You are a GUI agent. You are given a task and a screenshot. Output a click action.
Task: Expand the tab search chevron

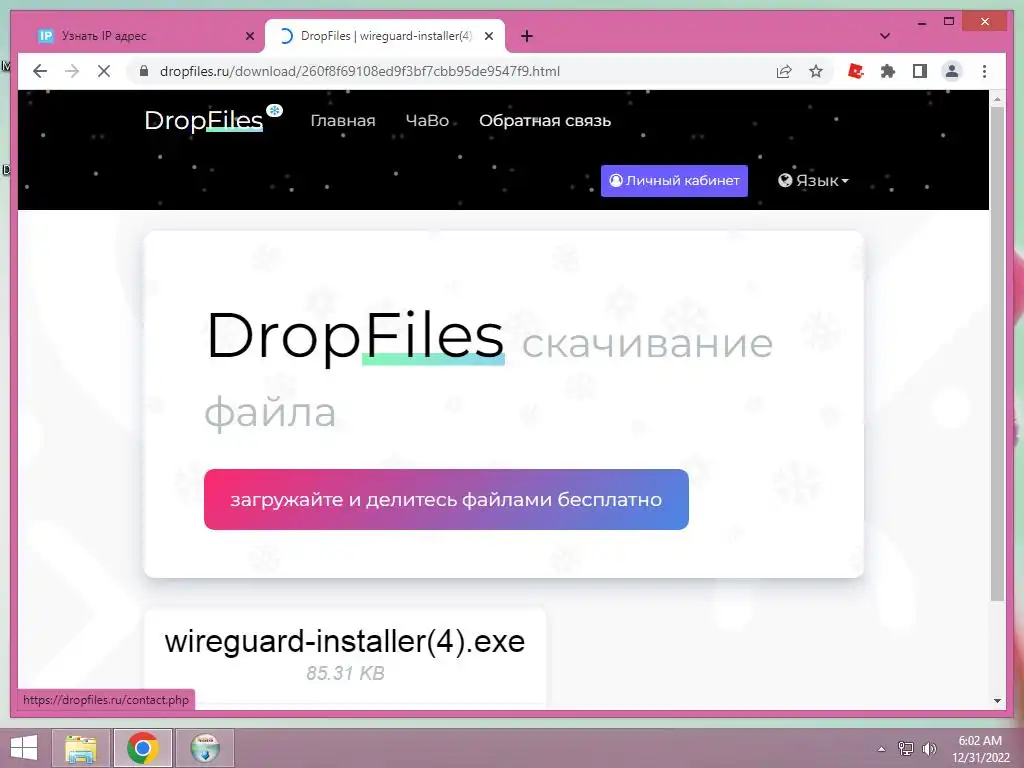[885, 36]
